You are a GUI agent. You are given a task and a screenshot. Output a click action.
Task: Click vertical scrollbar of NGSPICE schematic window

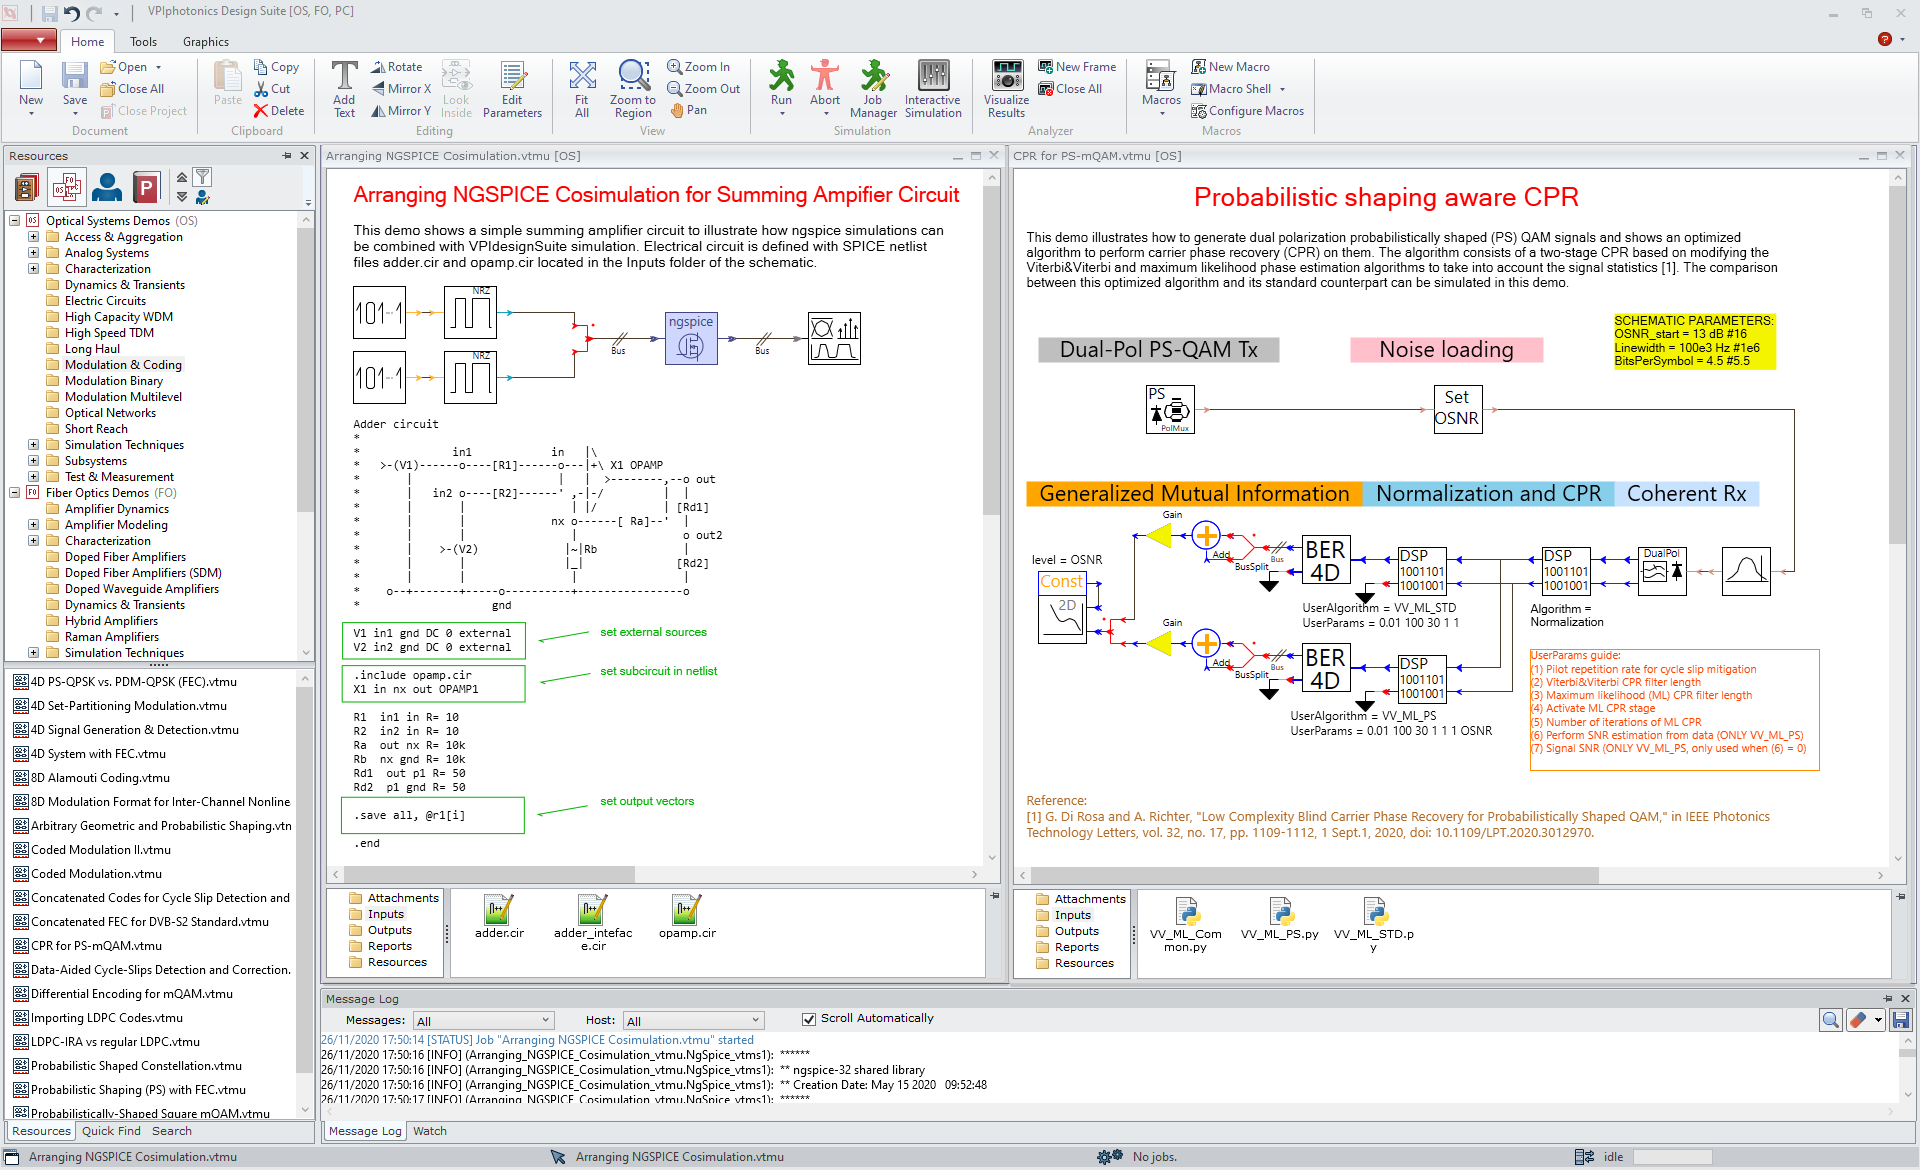[991, 350]
